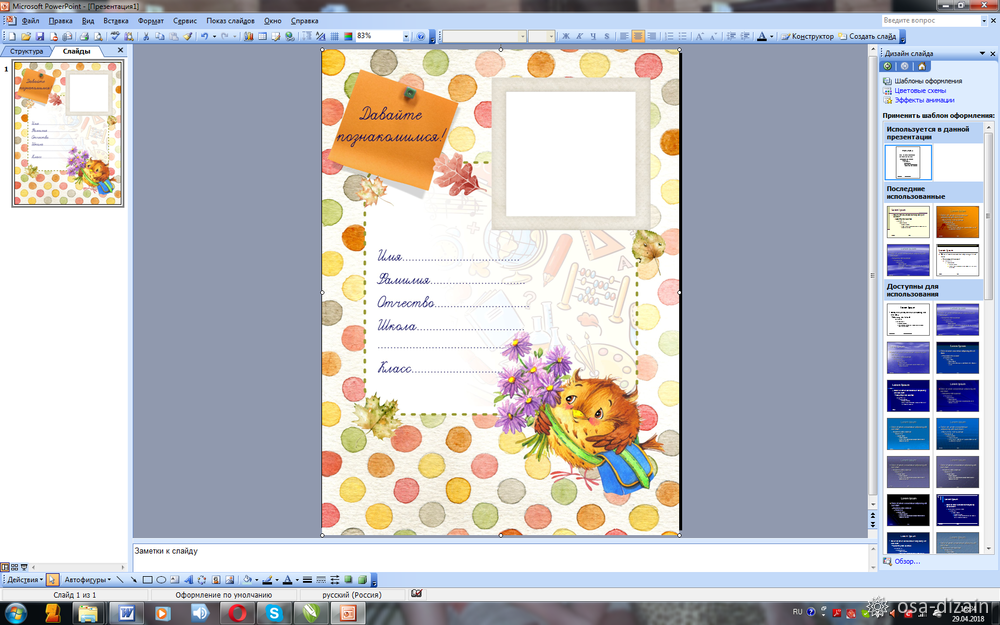Apply bold formatting (Ж)
The image size is (1000, 625).
point(566,36)
